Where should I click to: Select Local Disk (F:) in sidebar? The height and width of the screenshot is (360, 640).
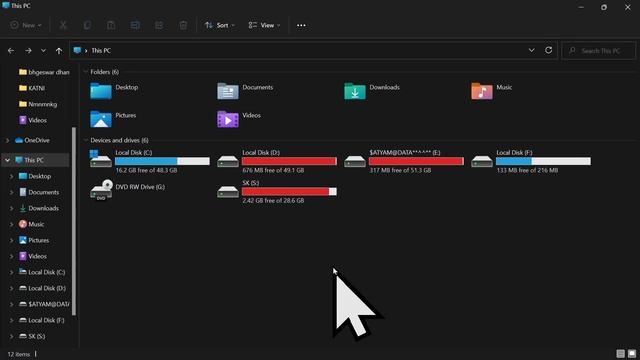pos(42,320)
